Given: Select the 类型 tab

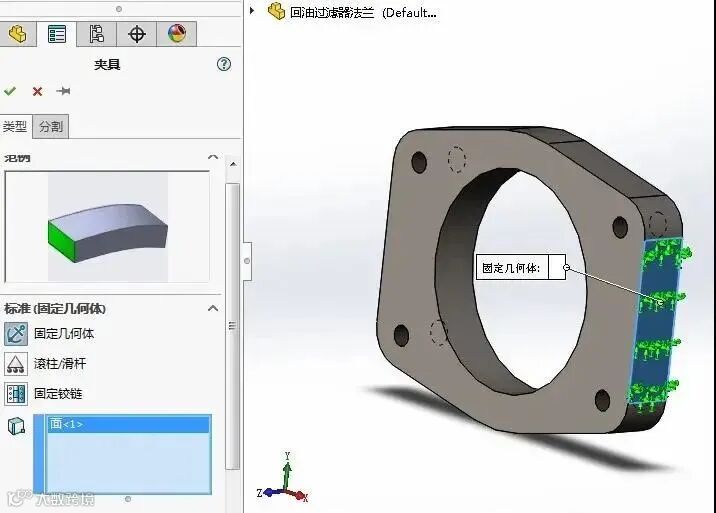Looking at the screenshot, I should (x=15, y=126).
